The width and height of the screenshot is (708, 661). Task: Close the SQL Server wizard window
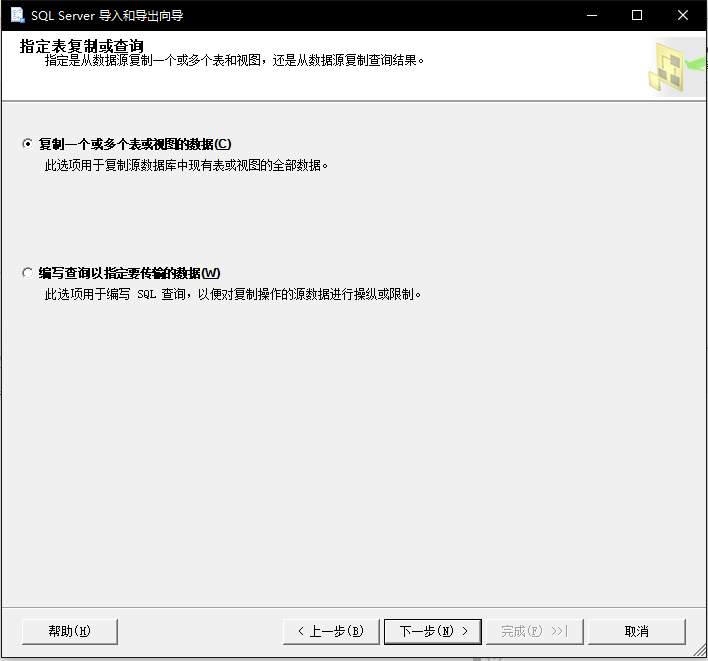[683, 15]
